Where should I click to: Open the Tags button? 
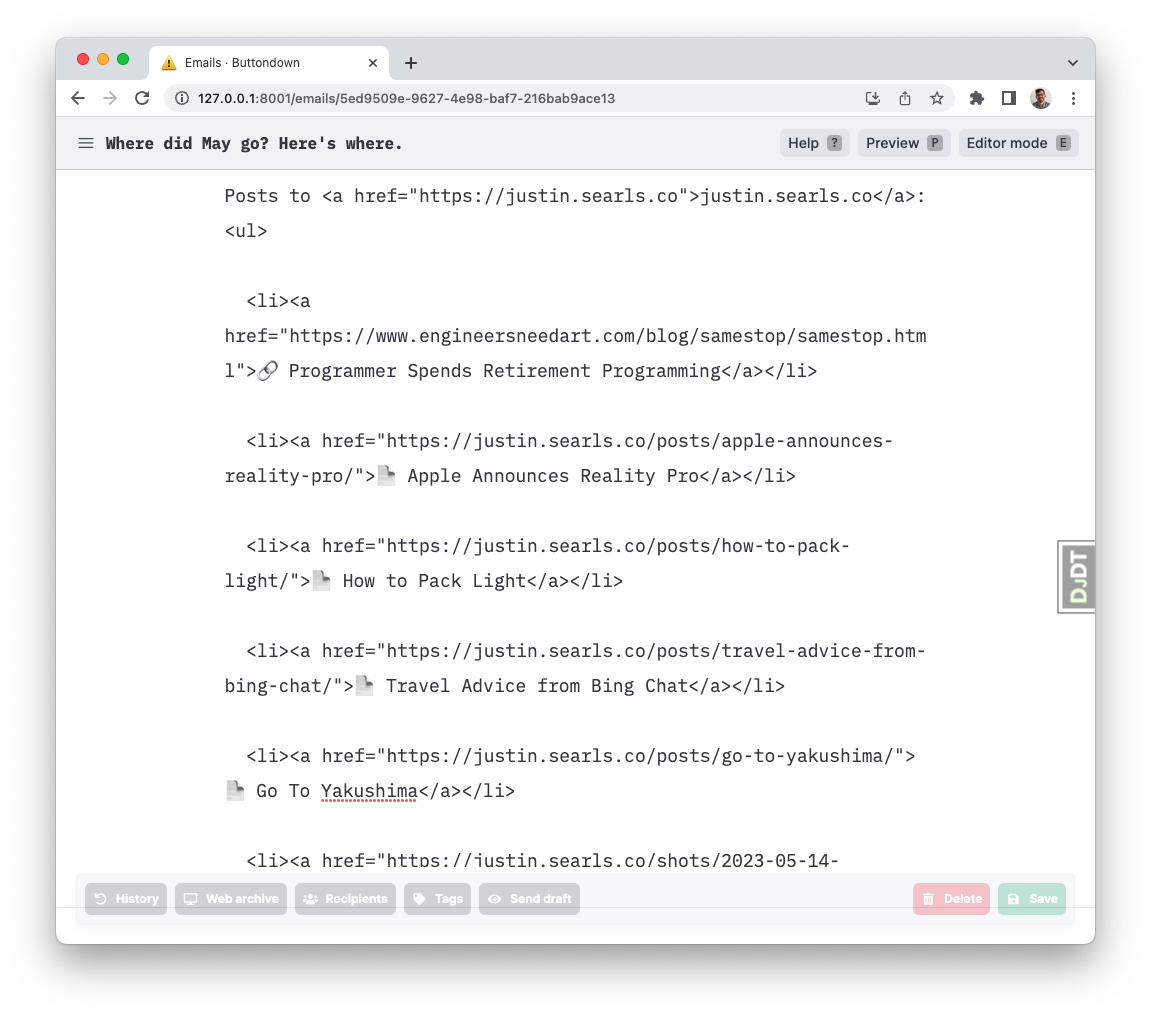click(x=437, y=899)
